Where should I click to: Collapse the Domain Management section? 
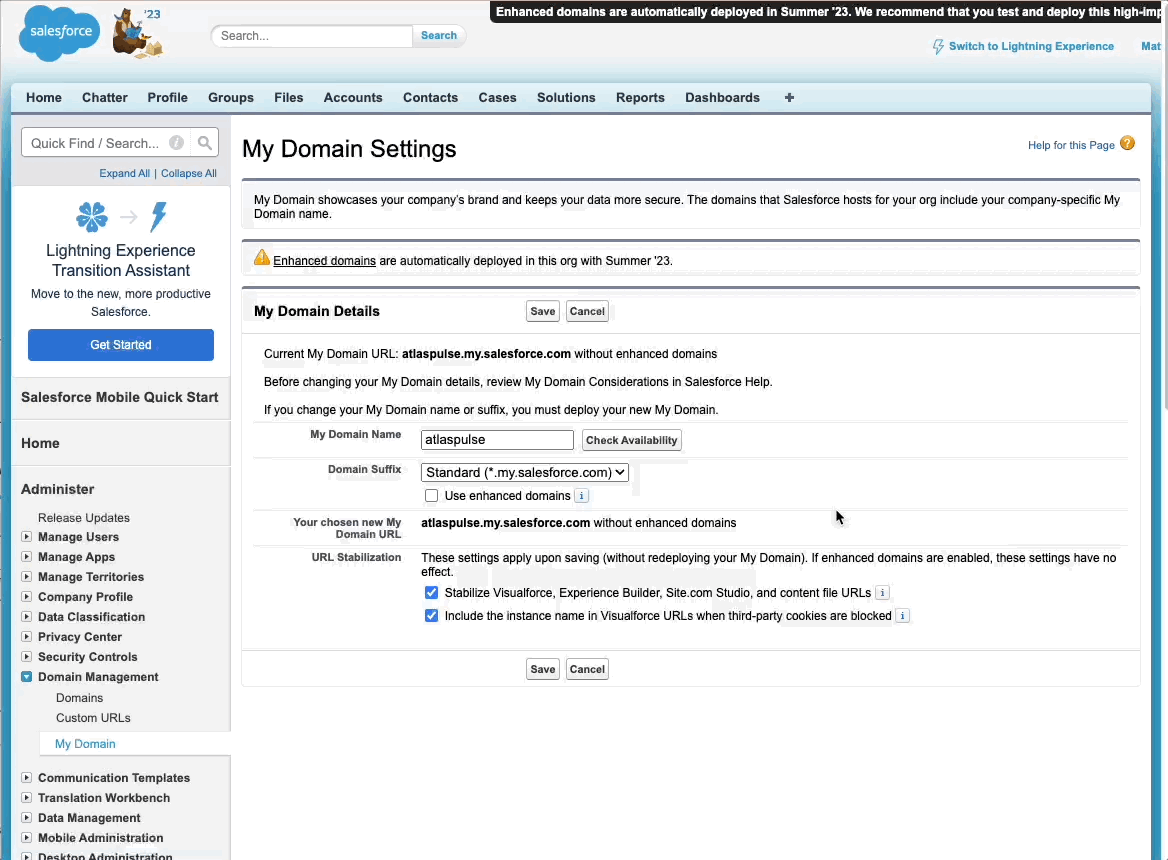tap(27, 677)
